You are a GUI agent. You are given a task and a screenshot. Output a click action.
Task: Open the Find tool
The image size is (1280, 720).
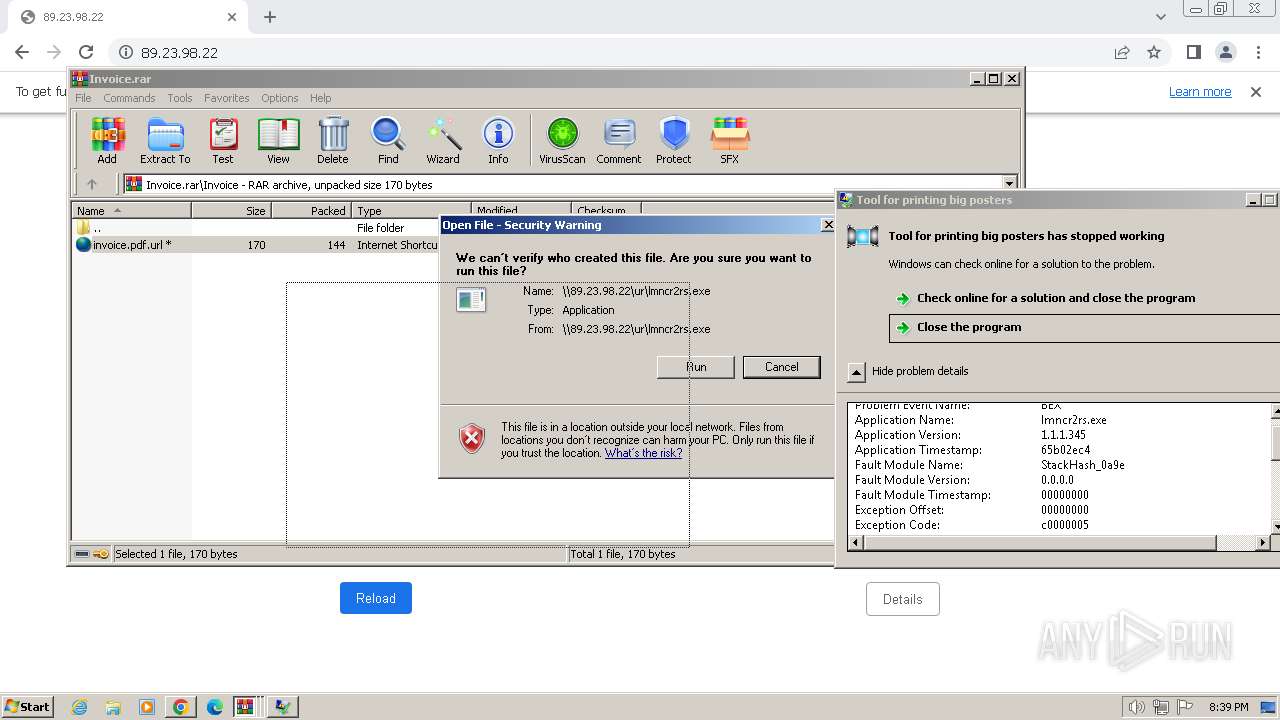pyautogui.click(x=388, y=140)
